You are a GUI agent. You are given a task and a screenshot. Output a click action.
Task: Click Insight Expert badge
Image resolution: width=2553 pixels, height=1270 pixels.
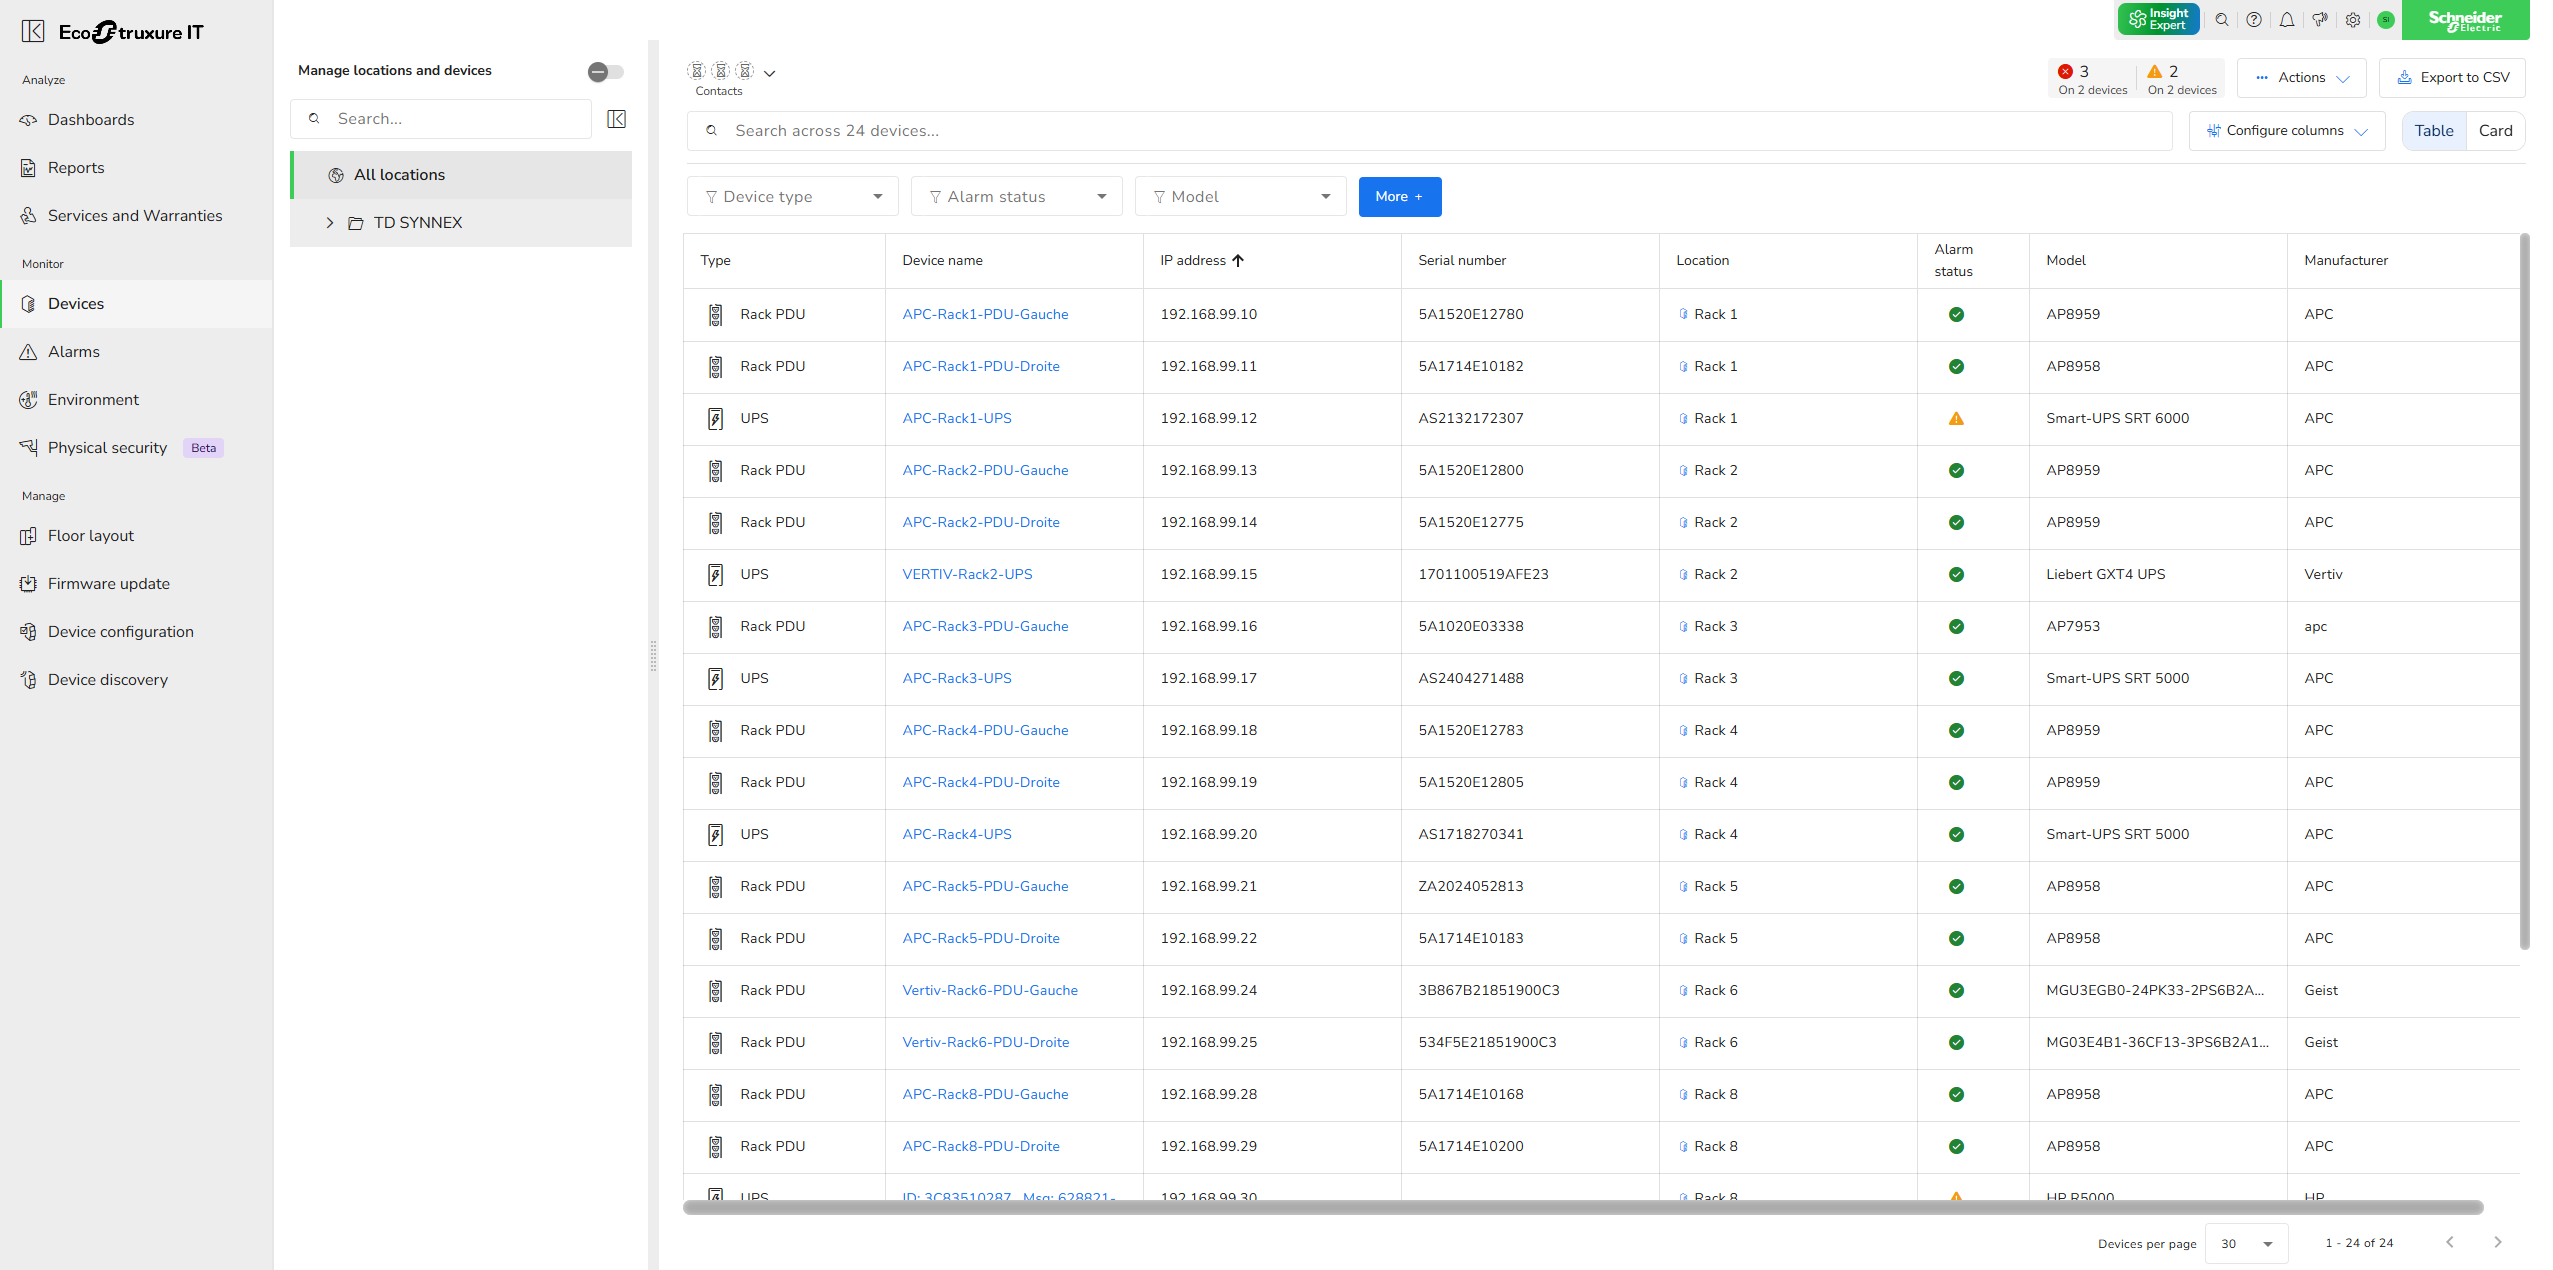click(2157, 20)
